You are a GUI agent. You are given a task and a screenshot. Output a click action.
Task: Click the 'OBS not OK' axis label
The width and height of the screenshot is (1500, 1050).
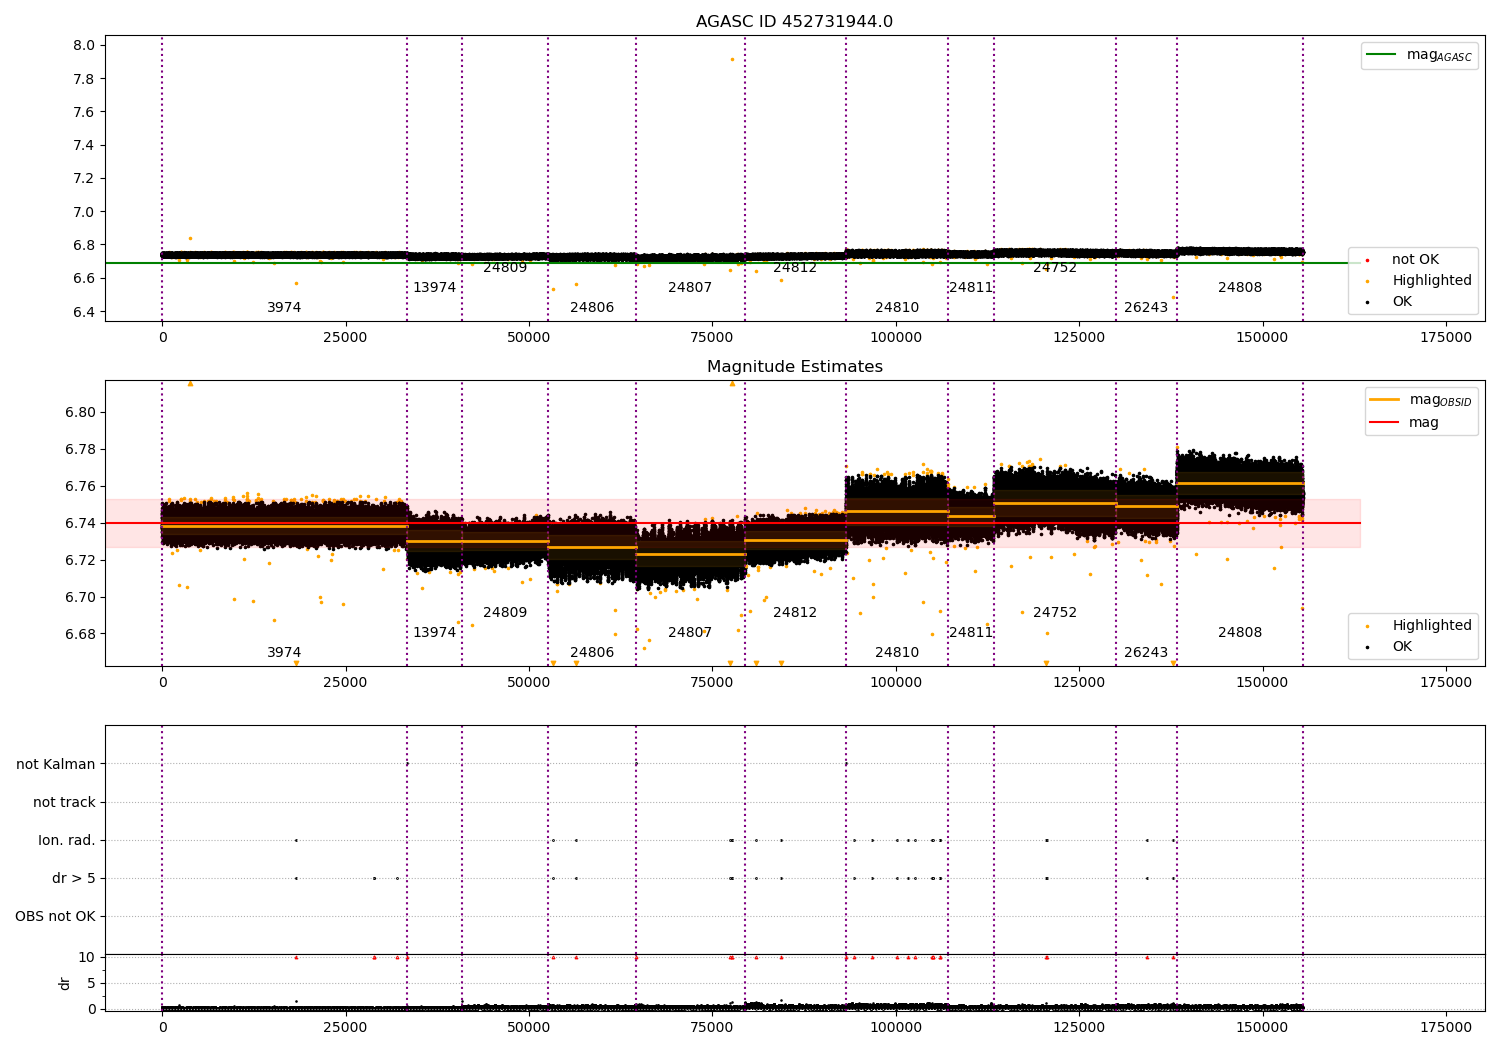click(55, 916)
